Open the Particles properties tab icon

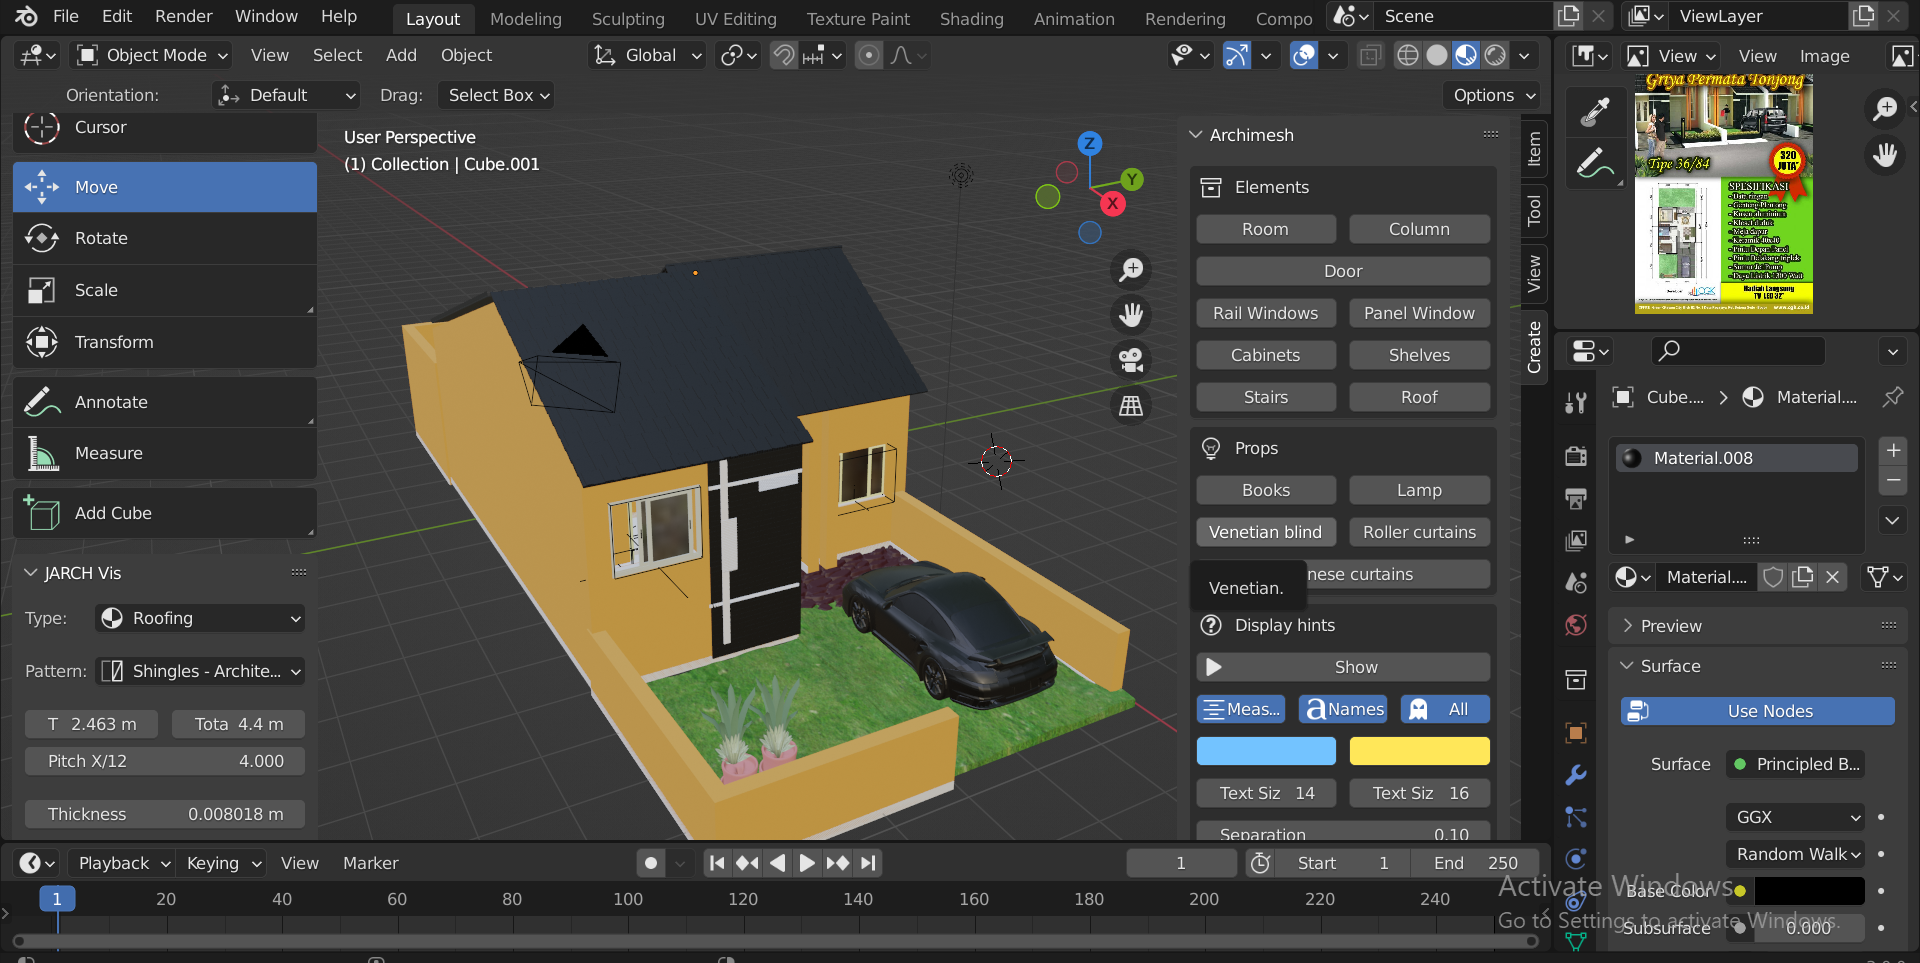click(x=1576, y=817)
